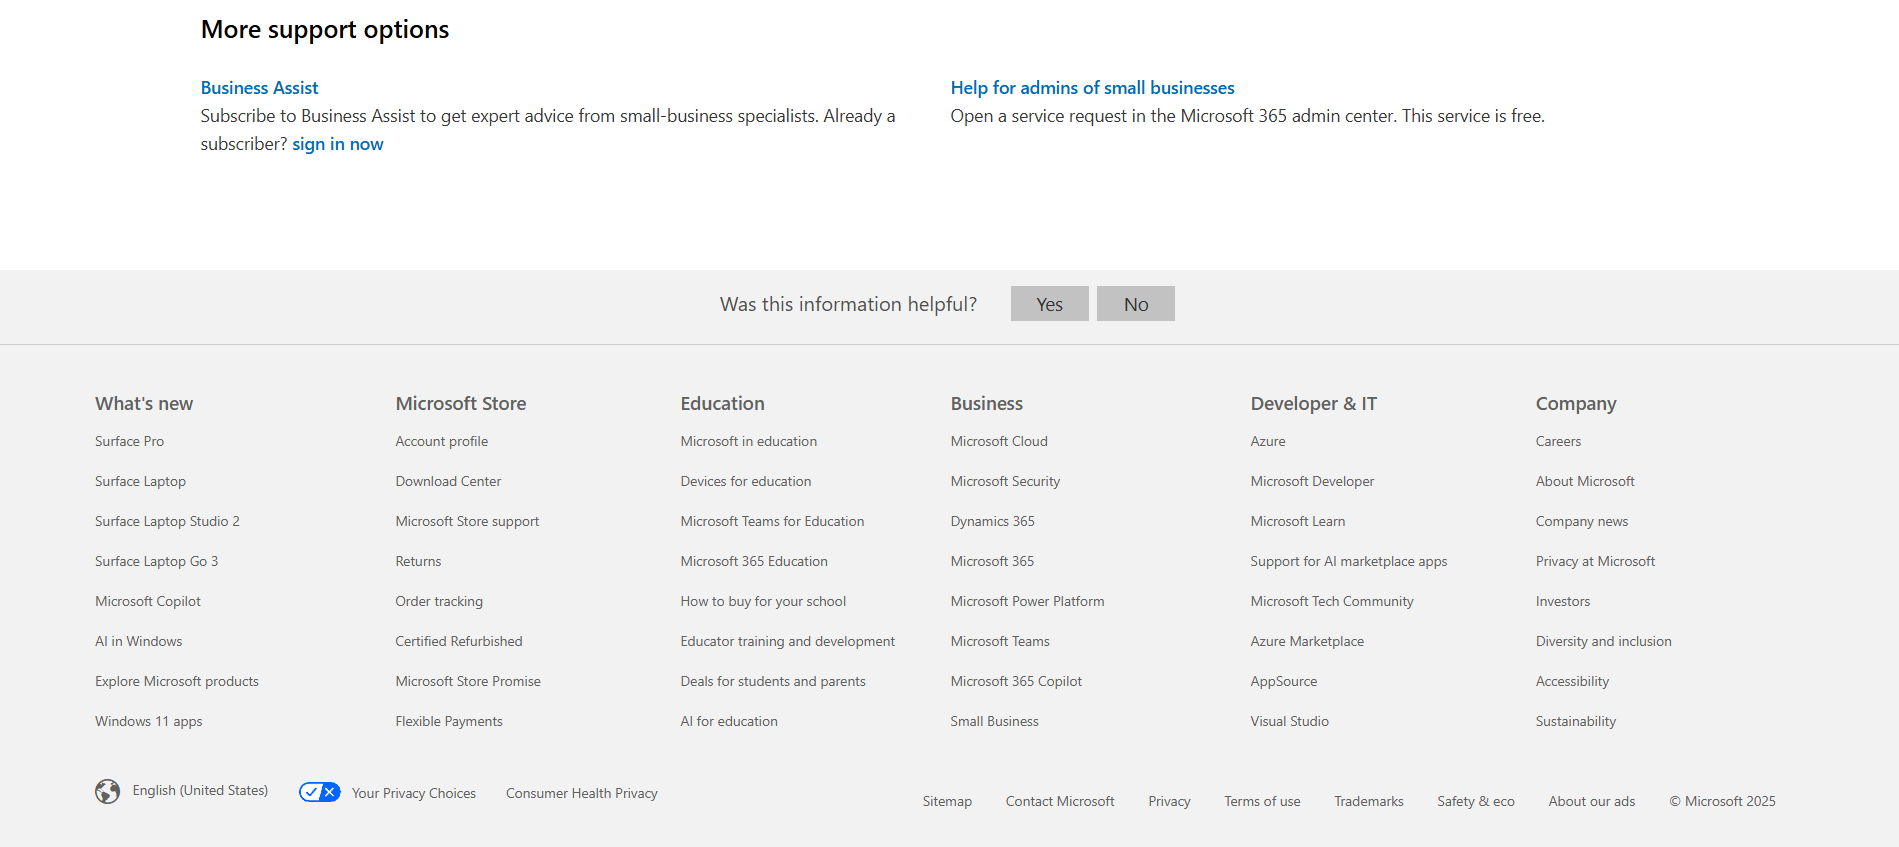
Task: Click No for helpful information
Action: [1135, 304]
